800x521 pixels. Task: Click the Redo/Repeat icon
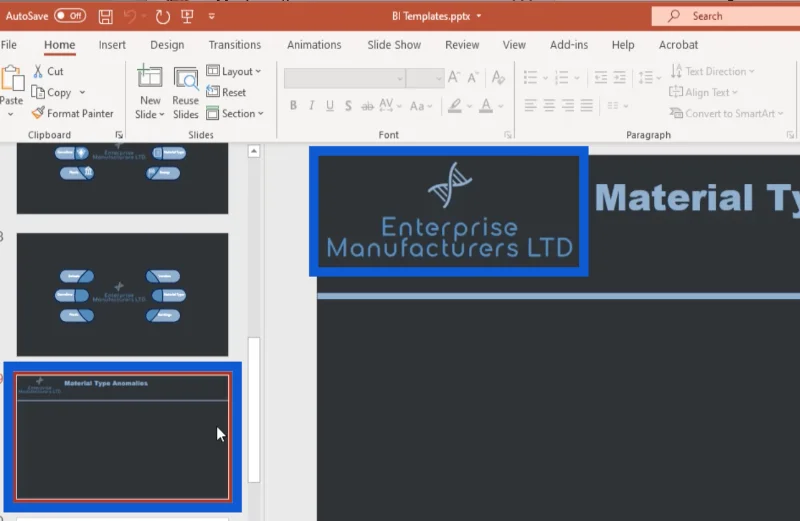[162, 17]
